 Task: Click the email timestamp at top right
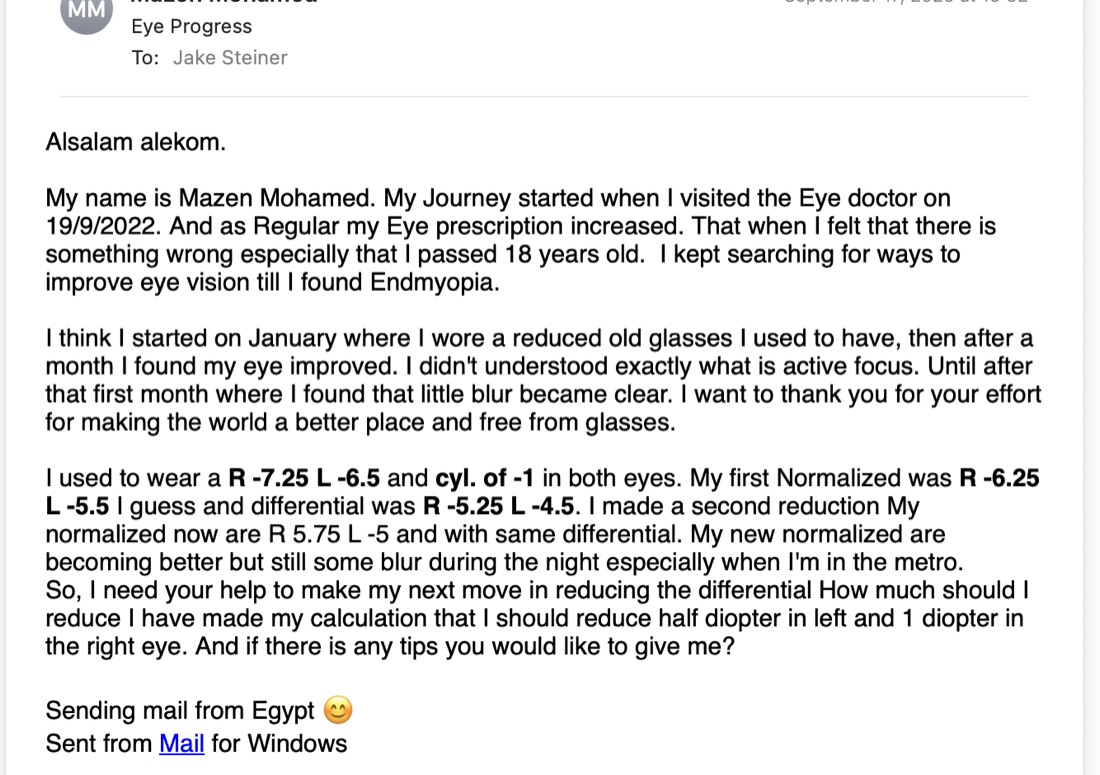906,2
